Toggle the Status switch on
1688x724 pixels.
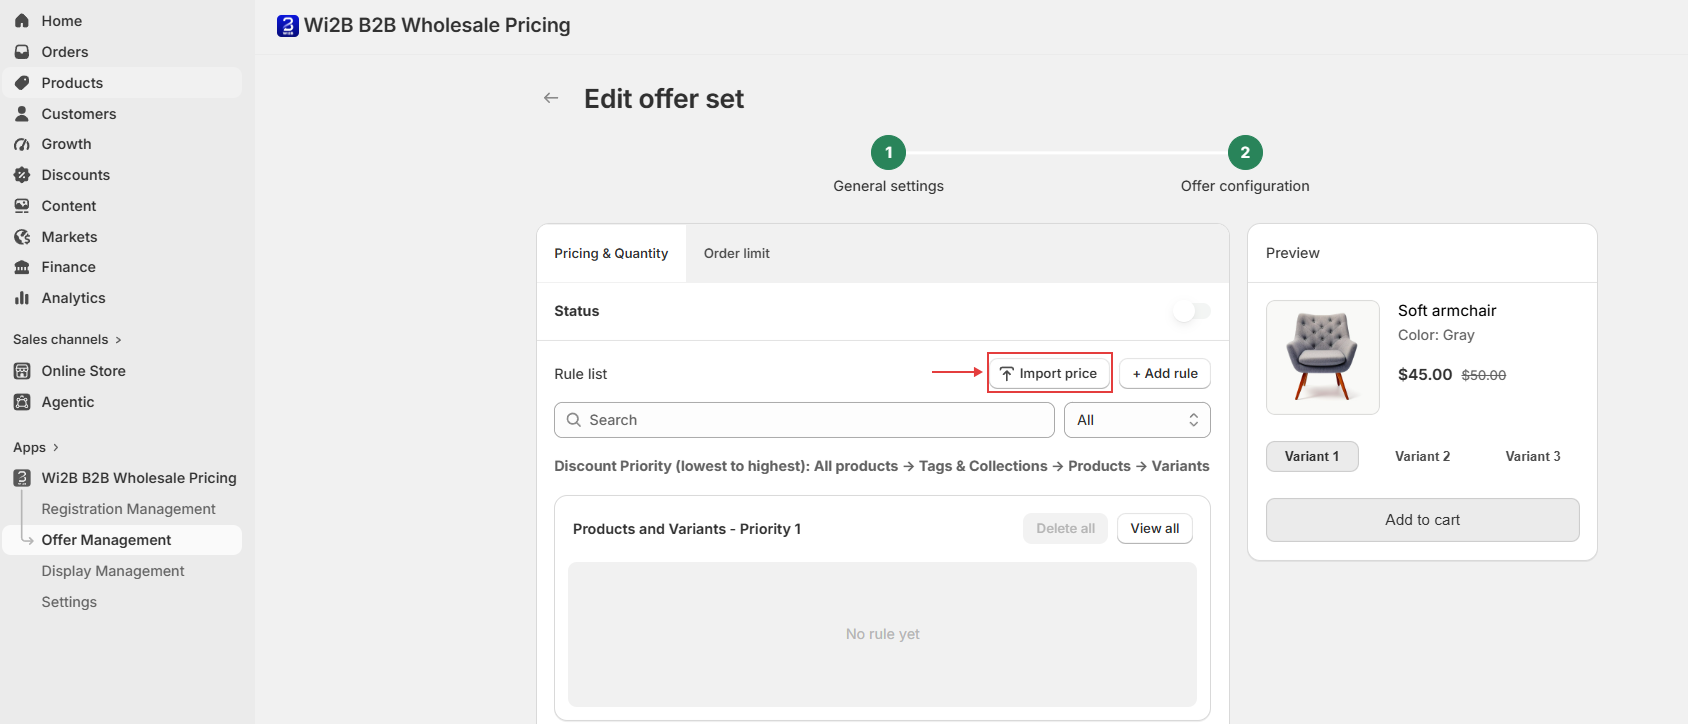[x=1192, y=312]
